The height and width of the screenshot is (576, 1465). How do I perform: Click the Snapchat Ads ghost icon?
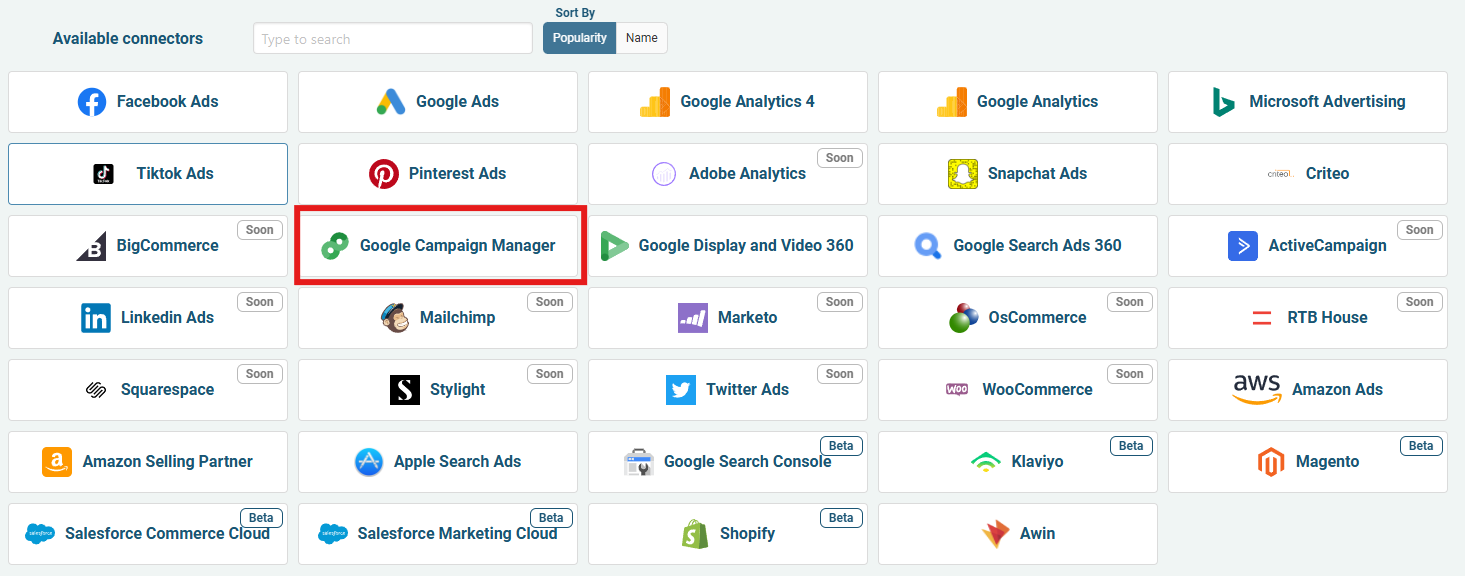pyautogui.click(x=963, y=174)
